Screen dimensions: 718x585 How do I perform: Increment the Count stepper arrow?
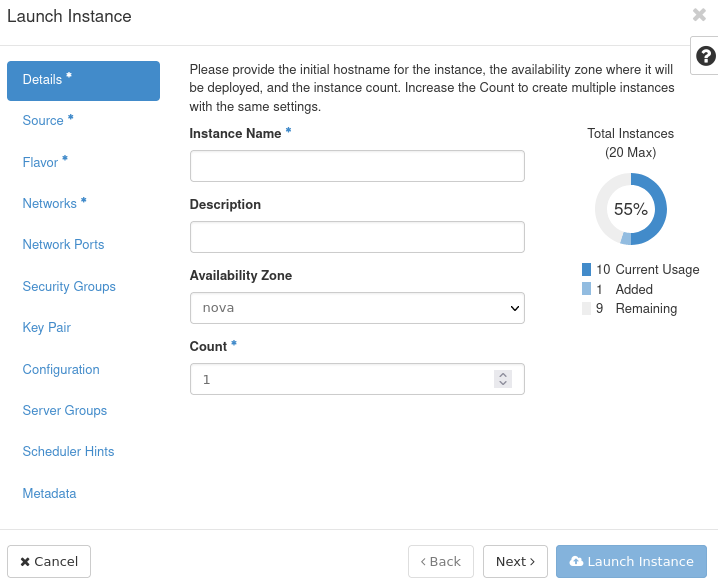[503, 375]
